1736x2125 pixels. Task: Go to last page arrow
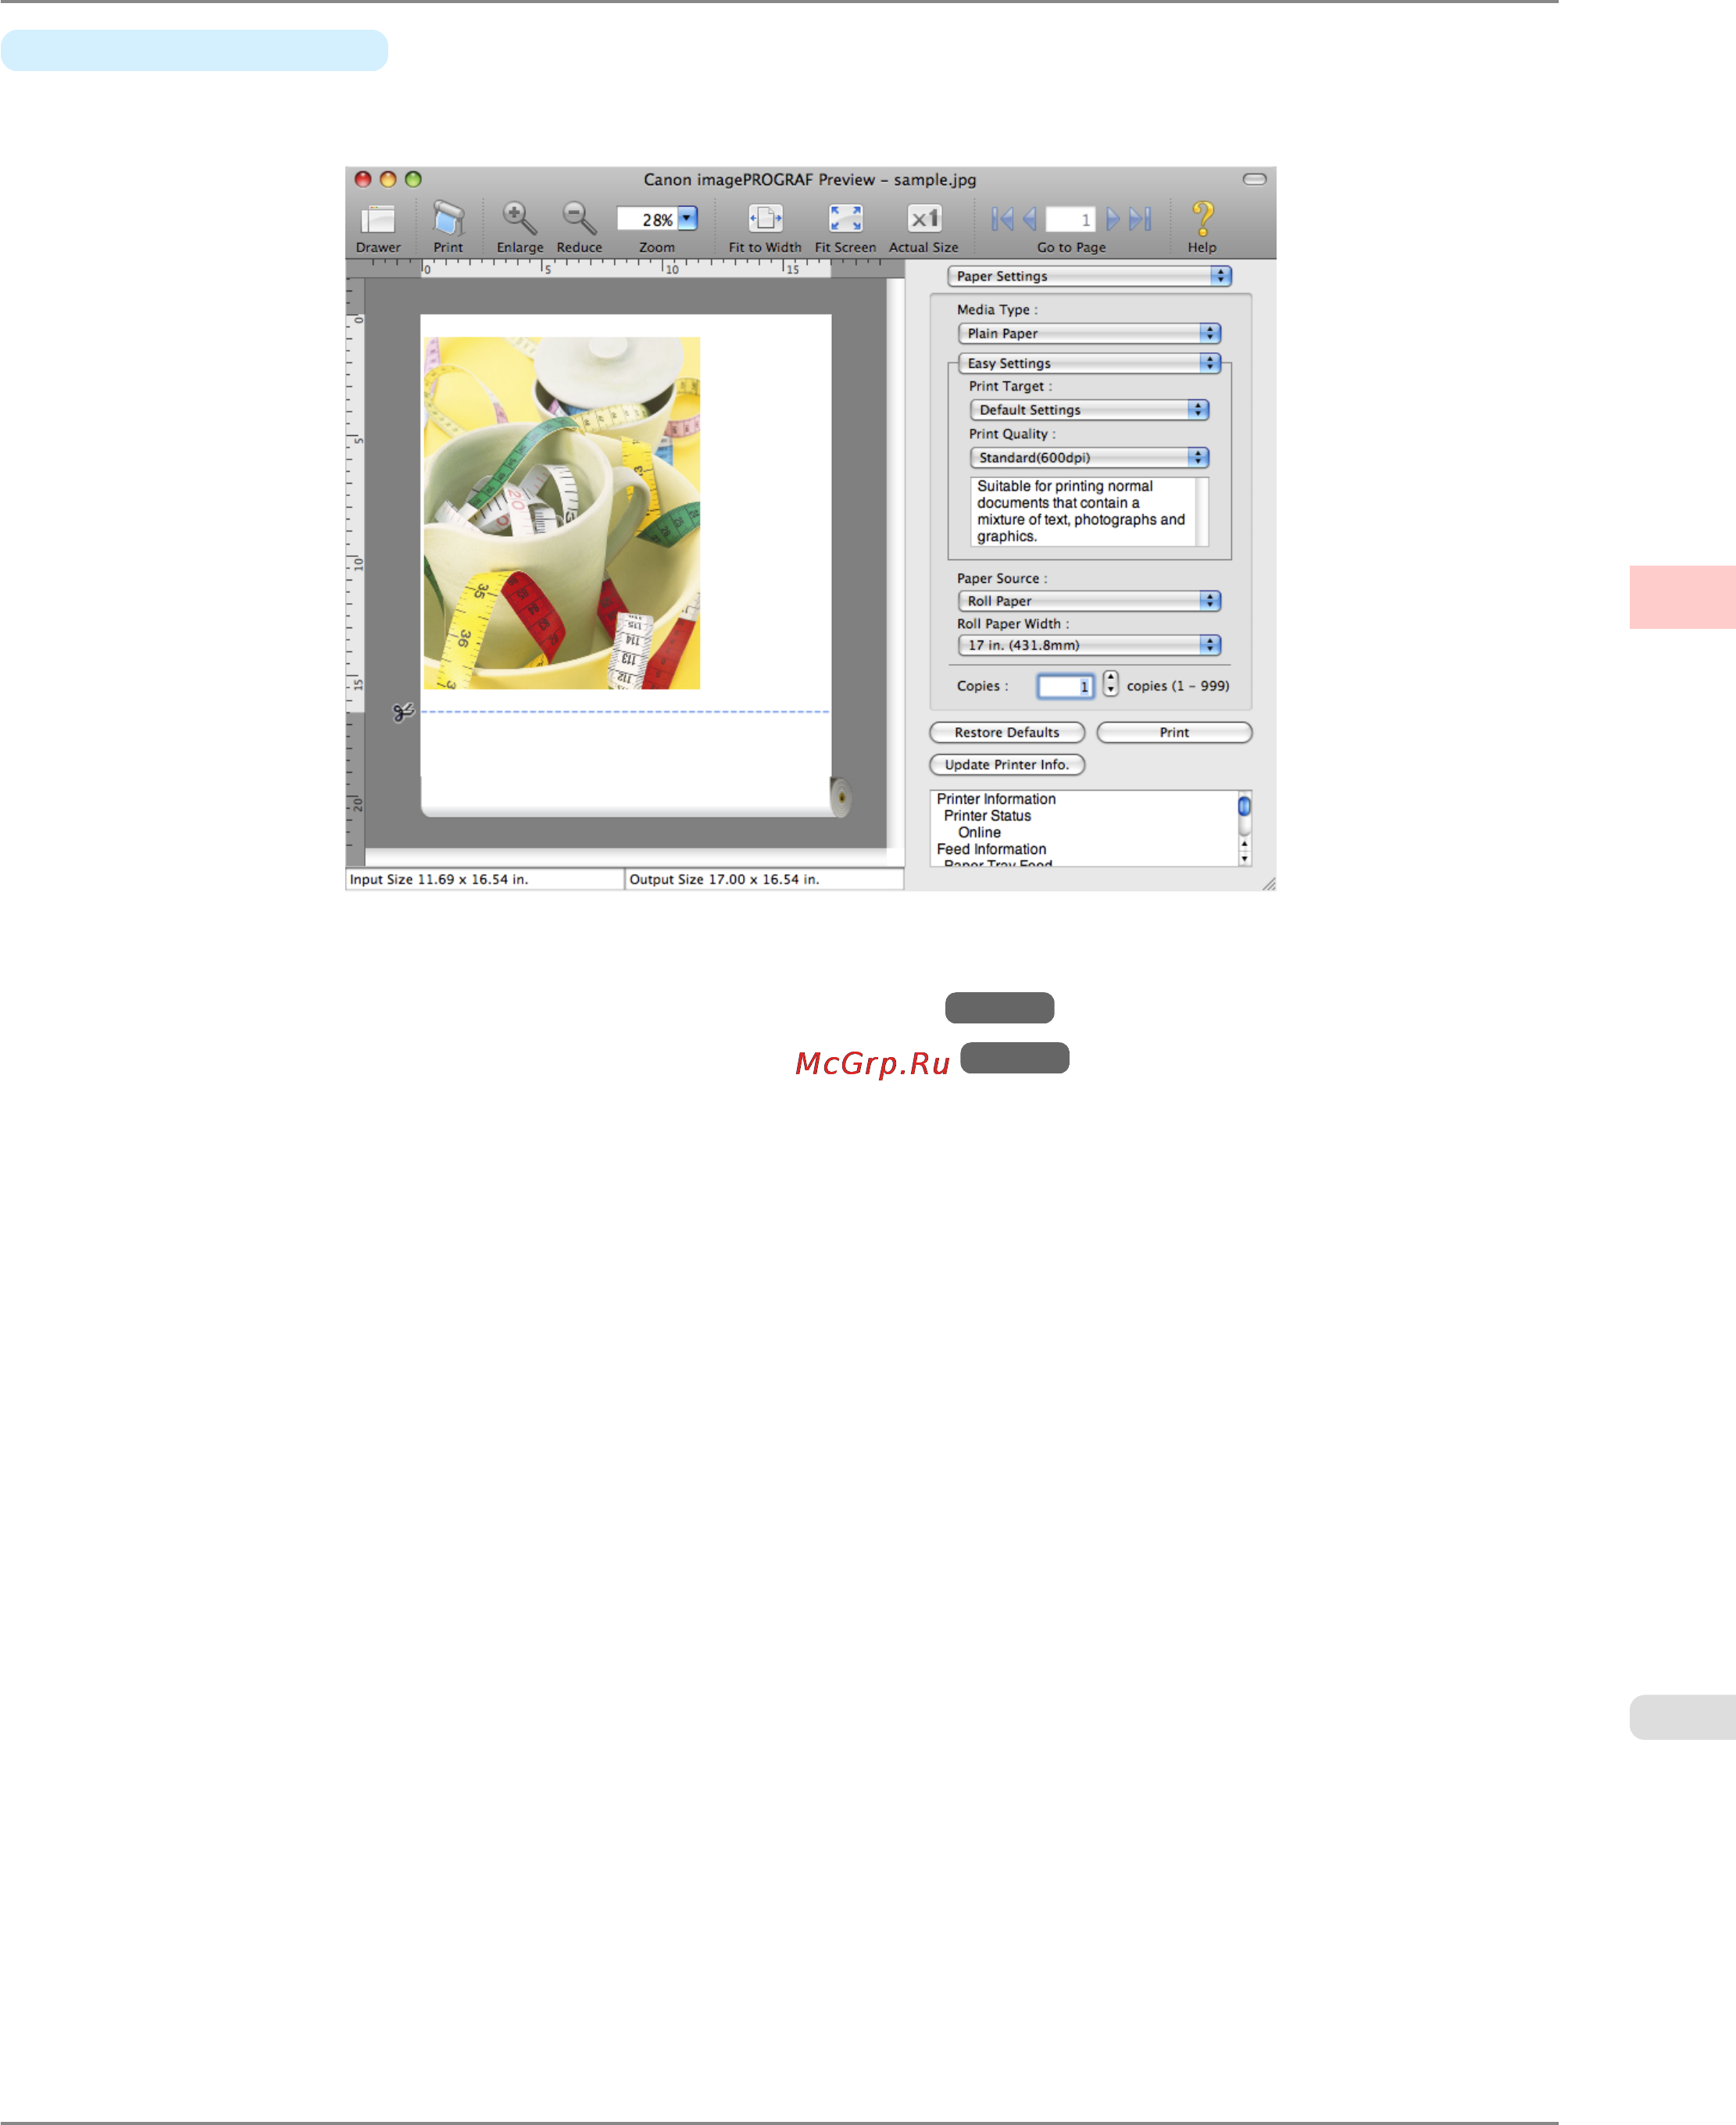point(1140,219)
